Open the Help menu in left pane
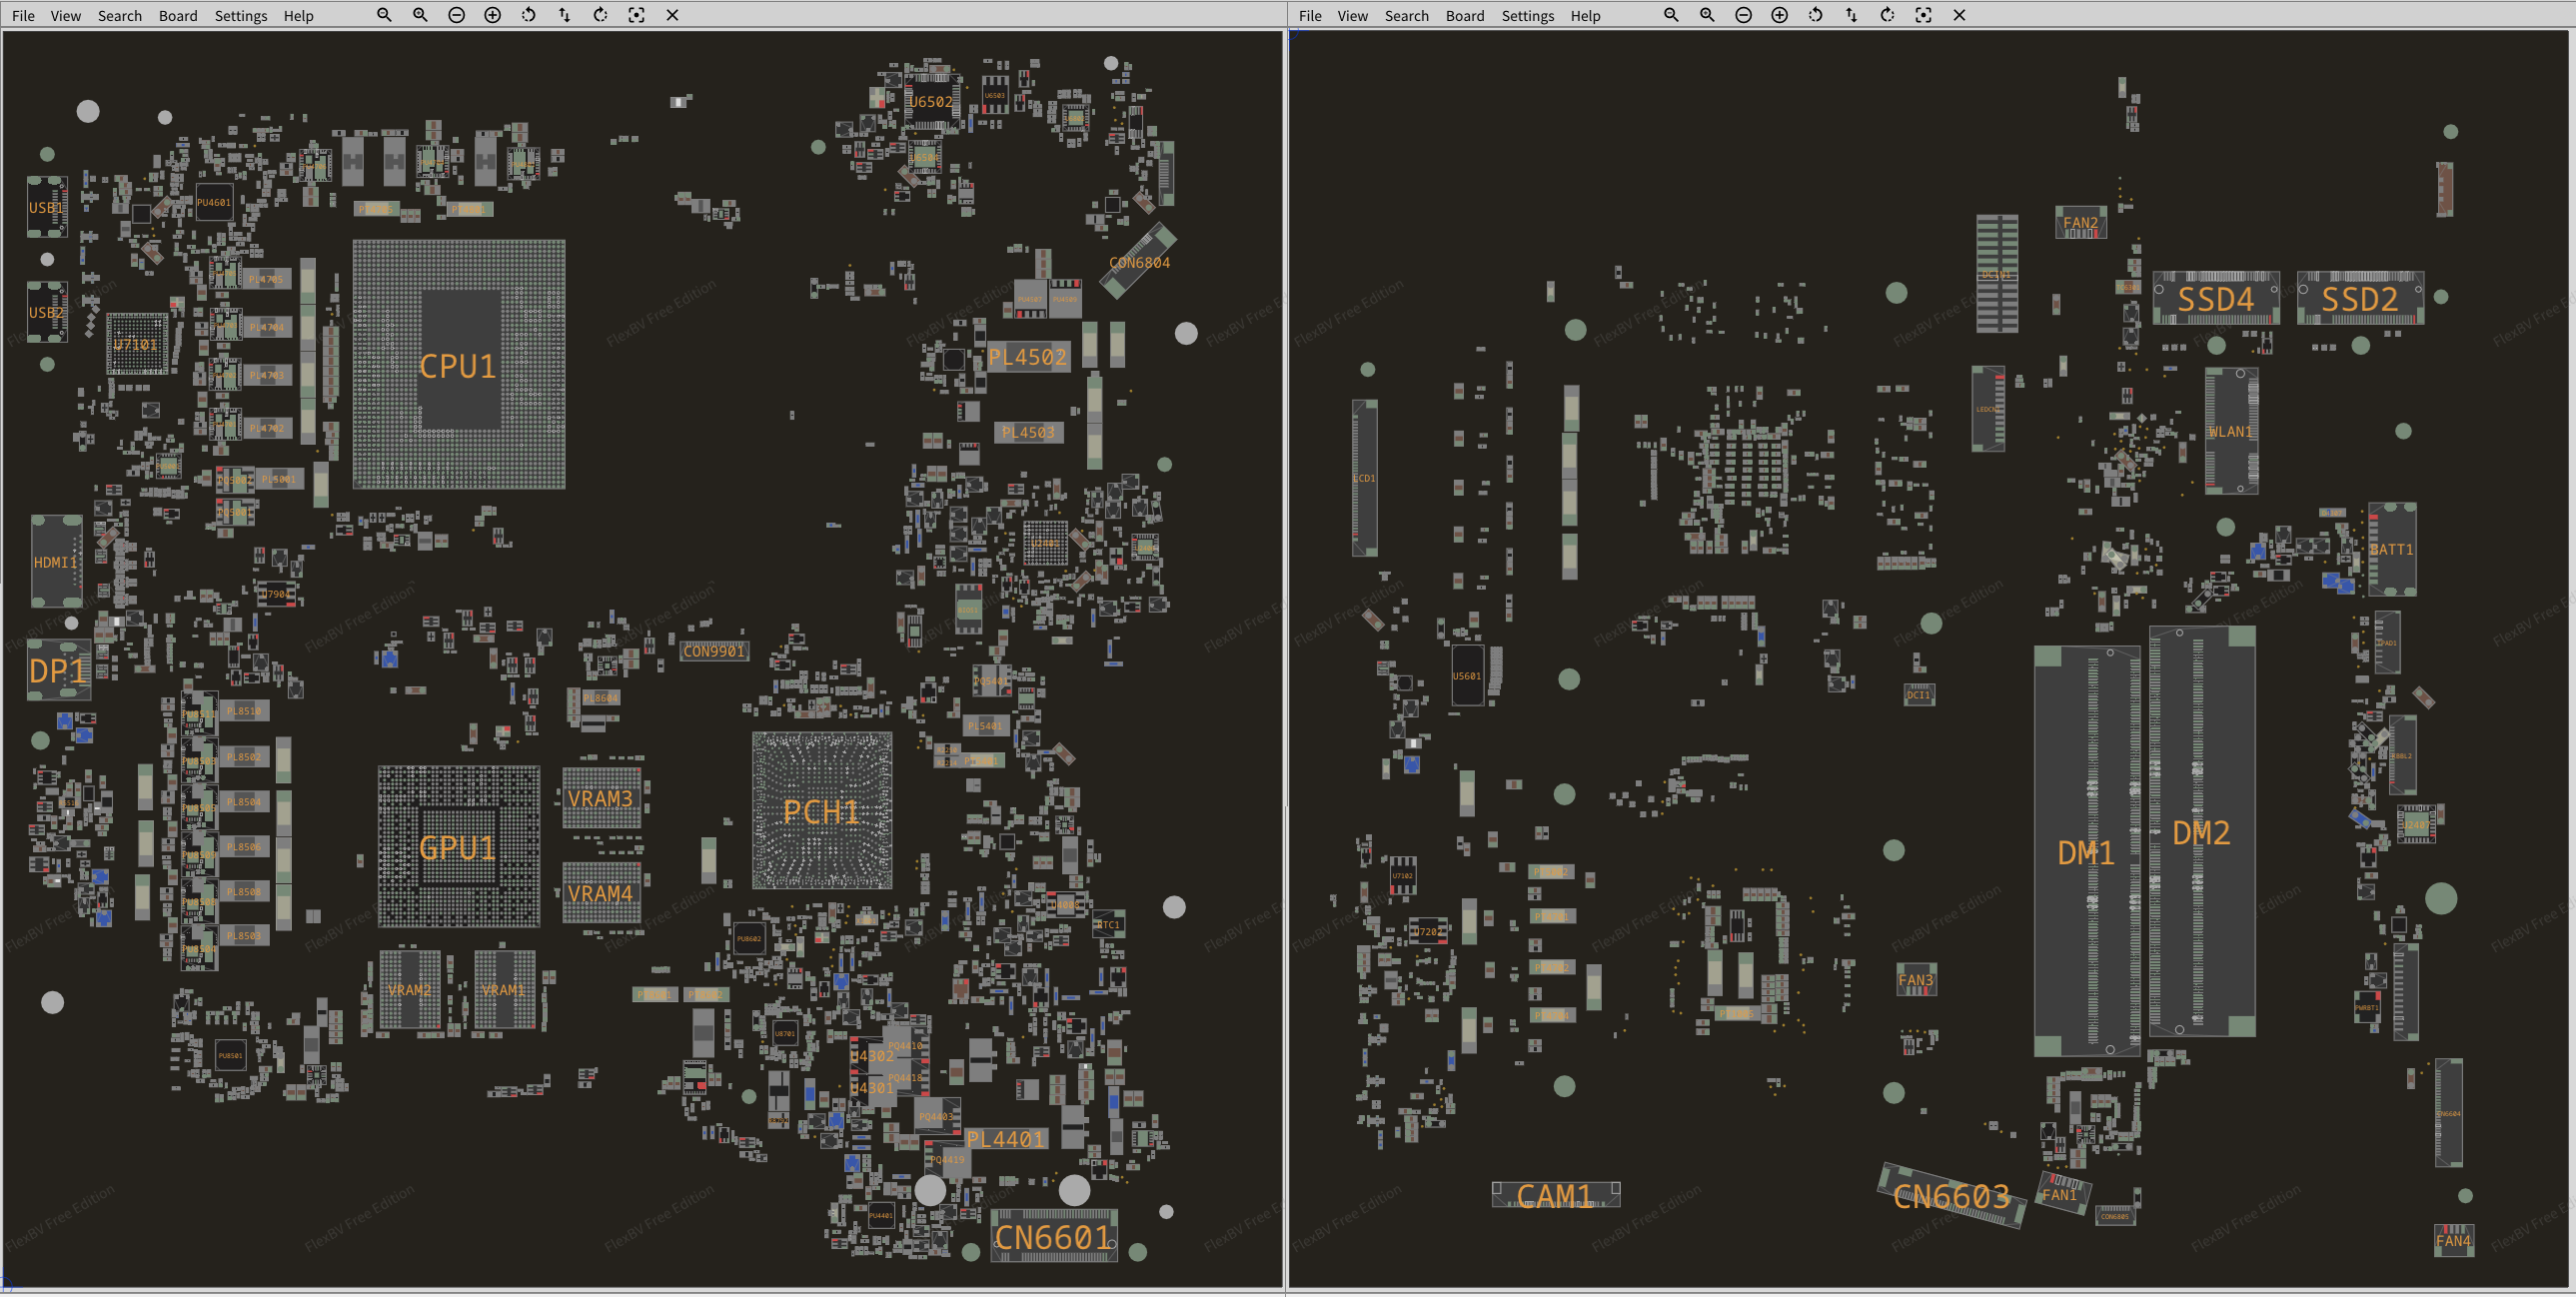Image resolution: width=2576 pixels, height=1297 pixels. click(298, 16)
